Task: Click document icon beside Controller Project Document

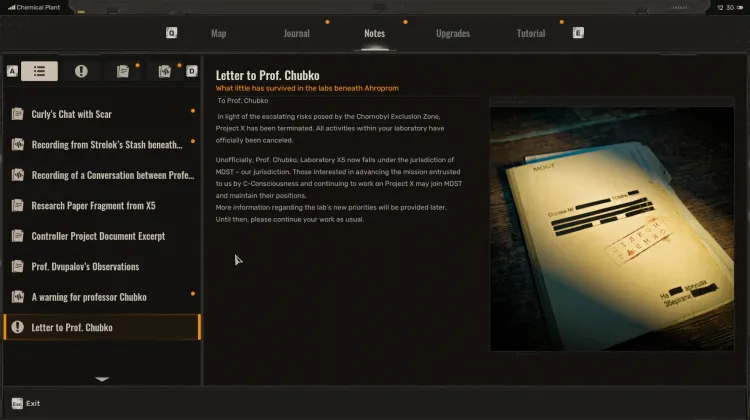Action: 18,236
